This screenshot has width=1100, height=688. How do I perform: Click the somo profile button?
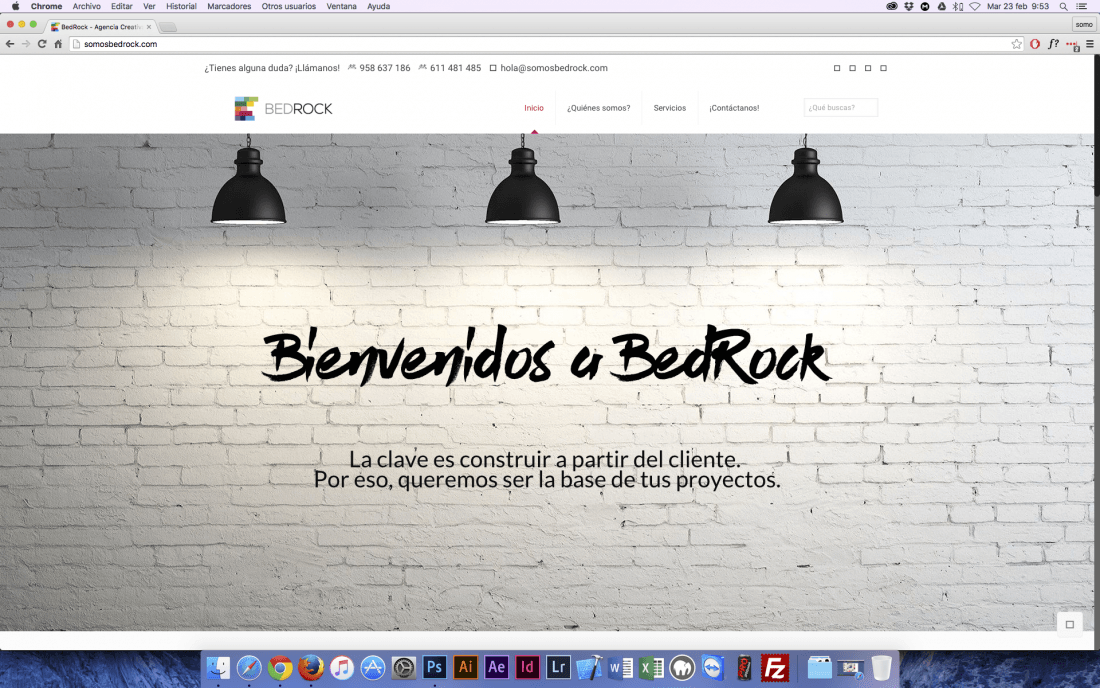(1084, 24)
